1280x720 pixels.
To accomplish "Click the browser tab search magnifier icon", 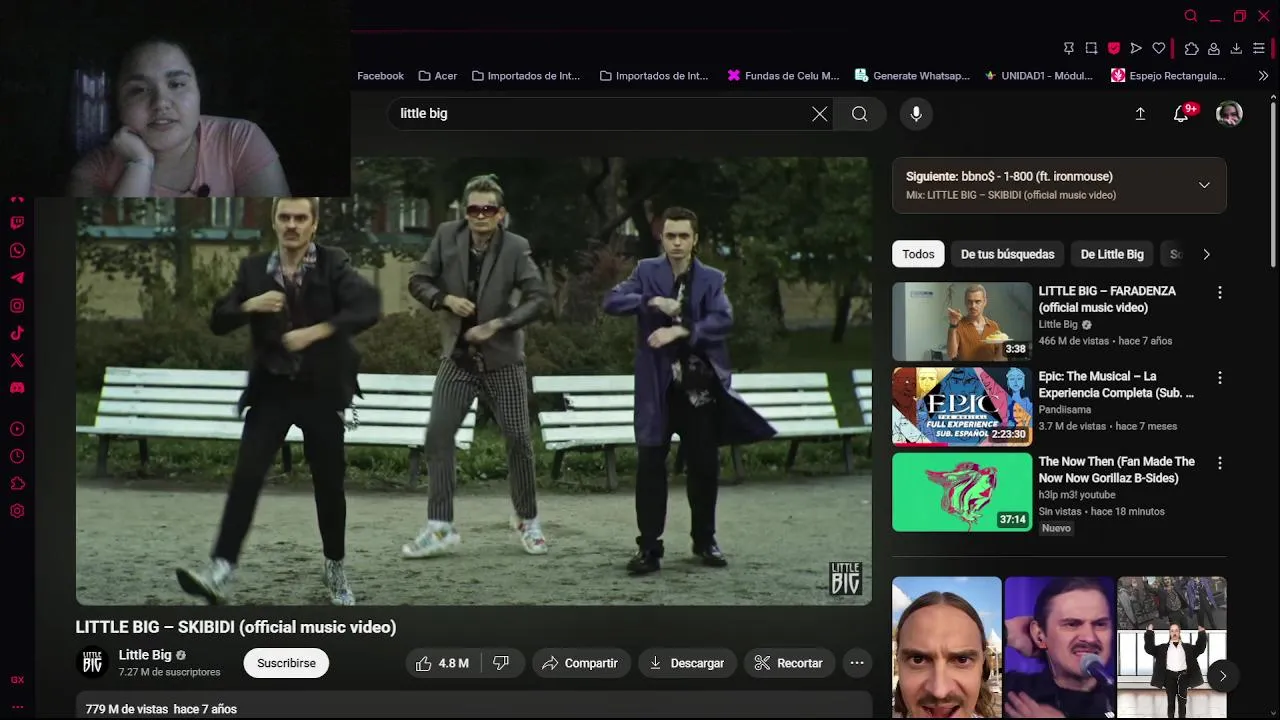I will pos(1190,16).
